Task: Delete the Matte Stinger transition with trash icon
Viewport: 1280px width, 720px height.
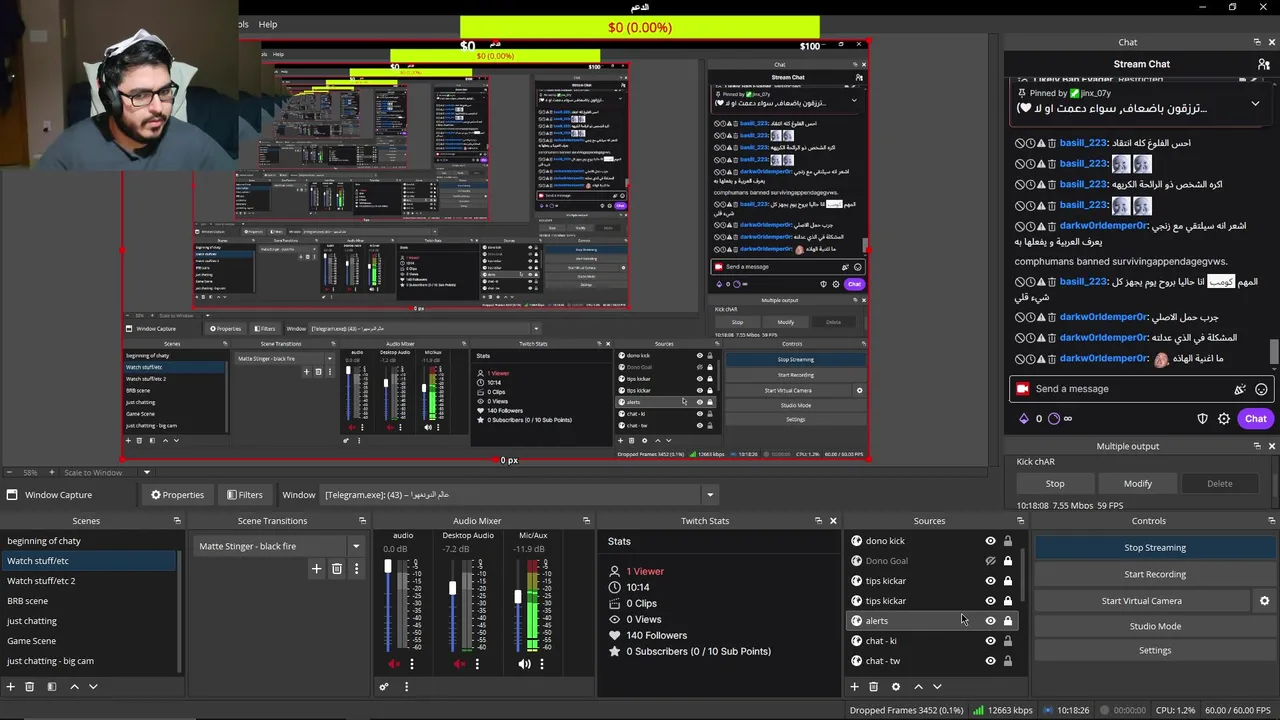Action: click(x=337, y=569)
